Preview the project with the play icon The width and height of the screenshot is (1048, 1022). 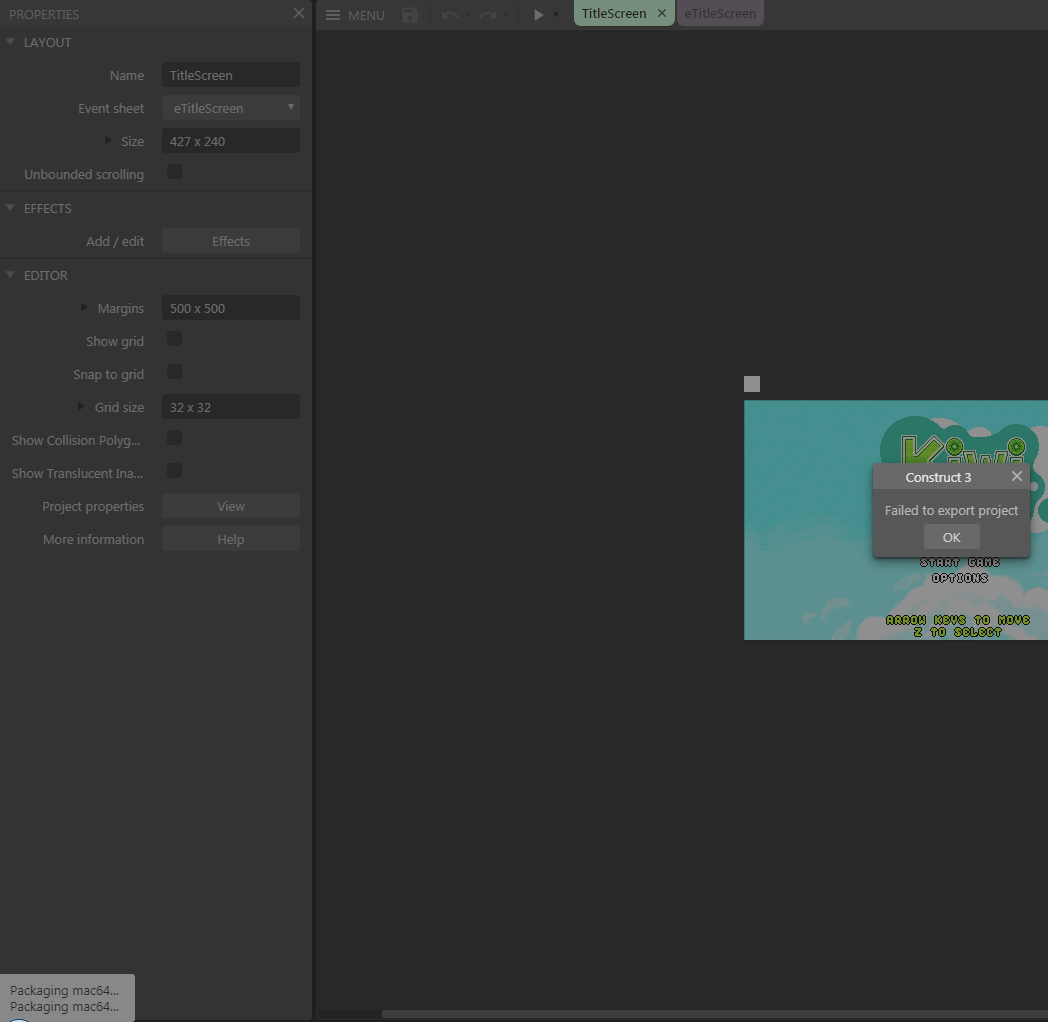tap(538, 15)
